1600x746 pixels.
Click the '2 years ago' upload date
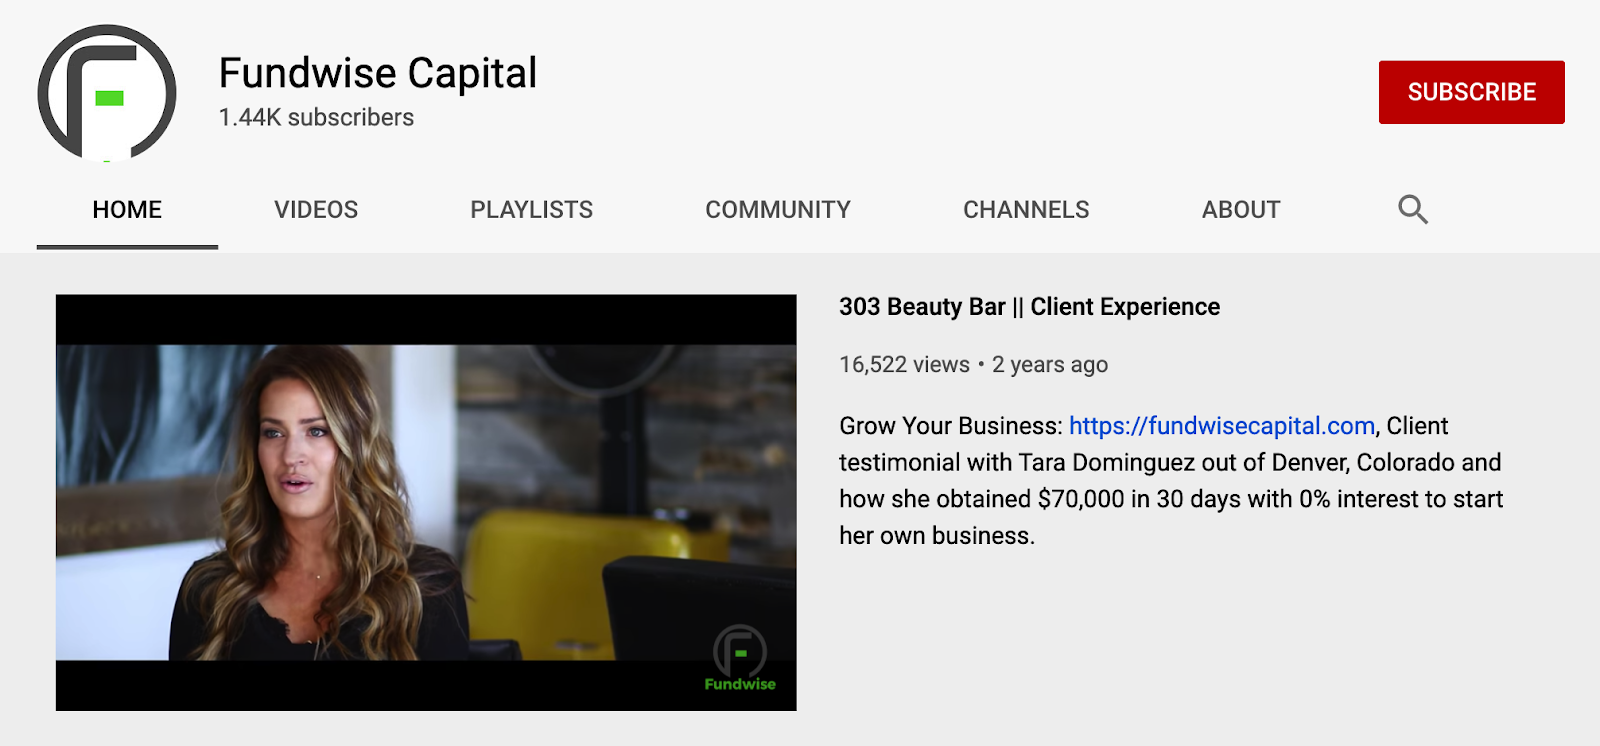coord(1050,365)
